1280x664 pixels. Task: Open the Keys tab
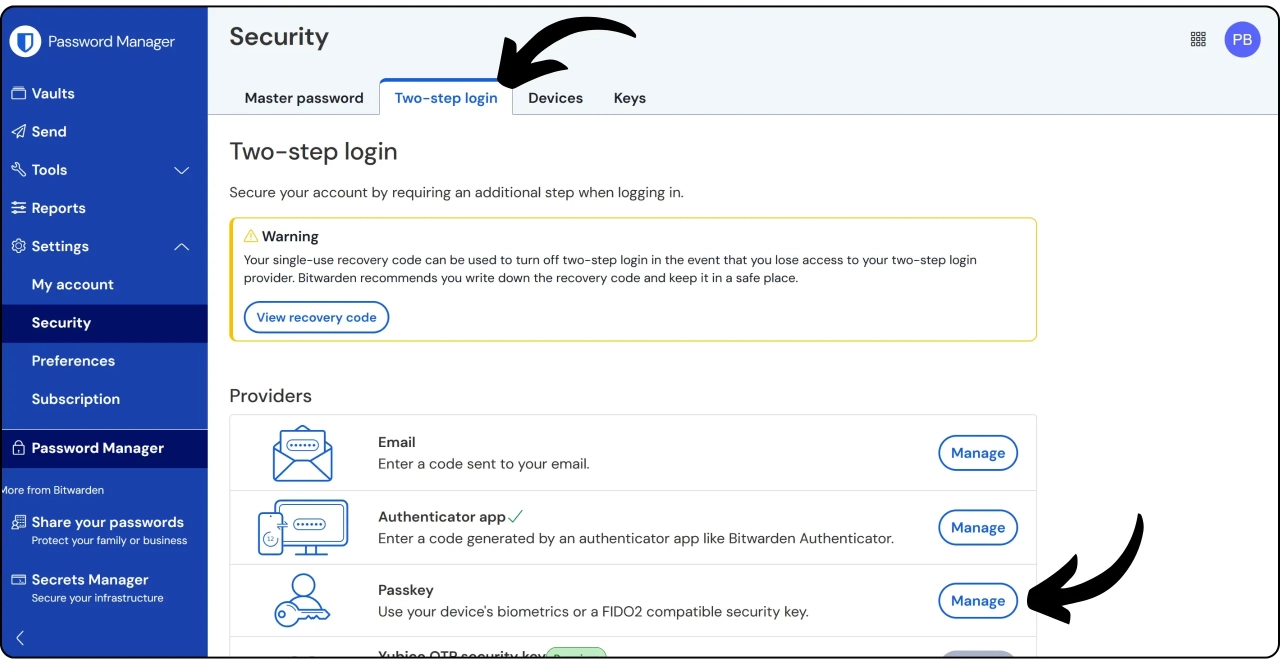630,98
